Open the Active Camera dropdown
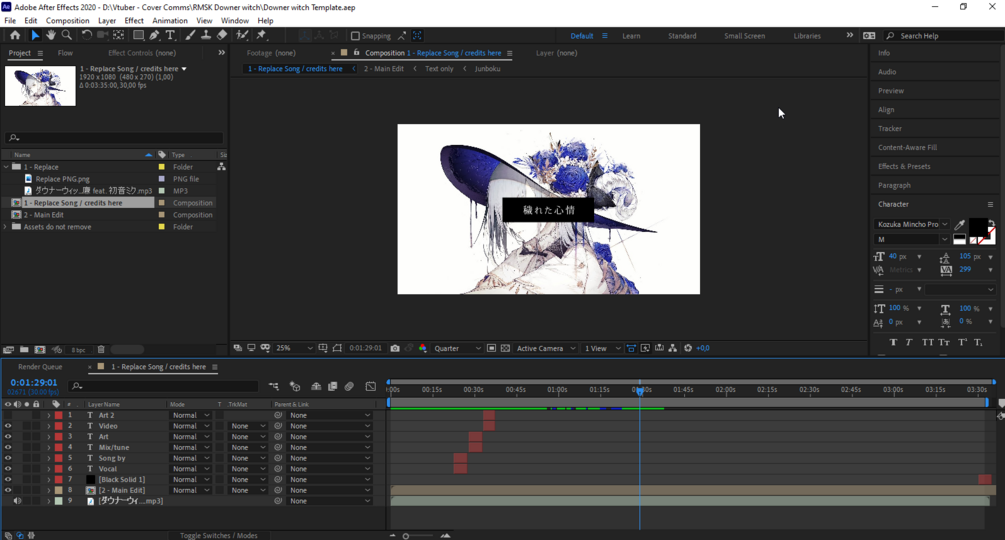 click(x=546, y=348)
